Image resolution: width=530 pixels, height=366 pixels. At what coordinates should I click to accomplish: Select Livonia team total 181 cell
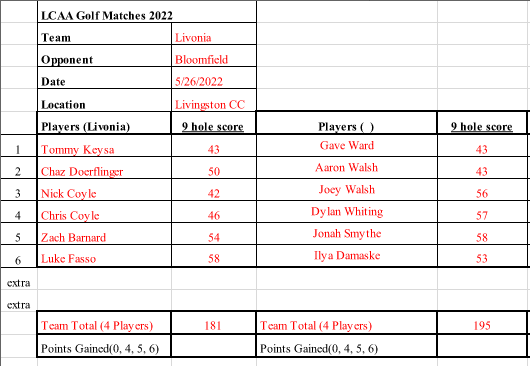213,323
